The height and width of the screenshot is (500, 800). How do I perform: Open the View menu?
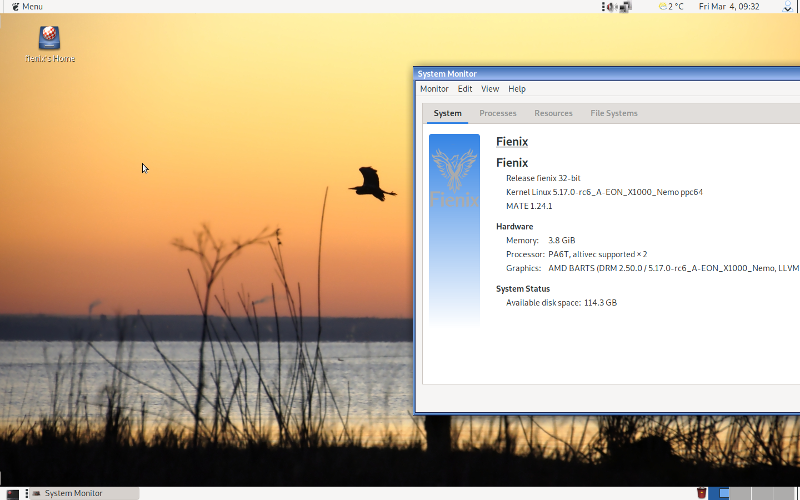pos(490,89)
